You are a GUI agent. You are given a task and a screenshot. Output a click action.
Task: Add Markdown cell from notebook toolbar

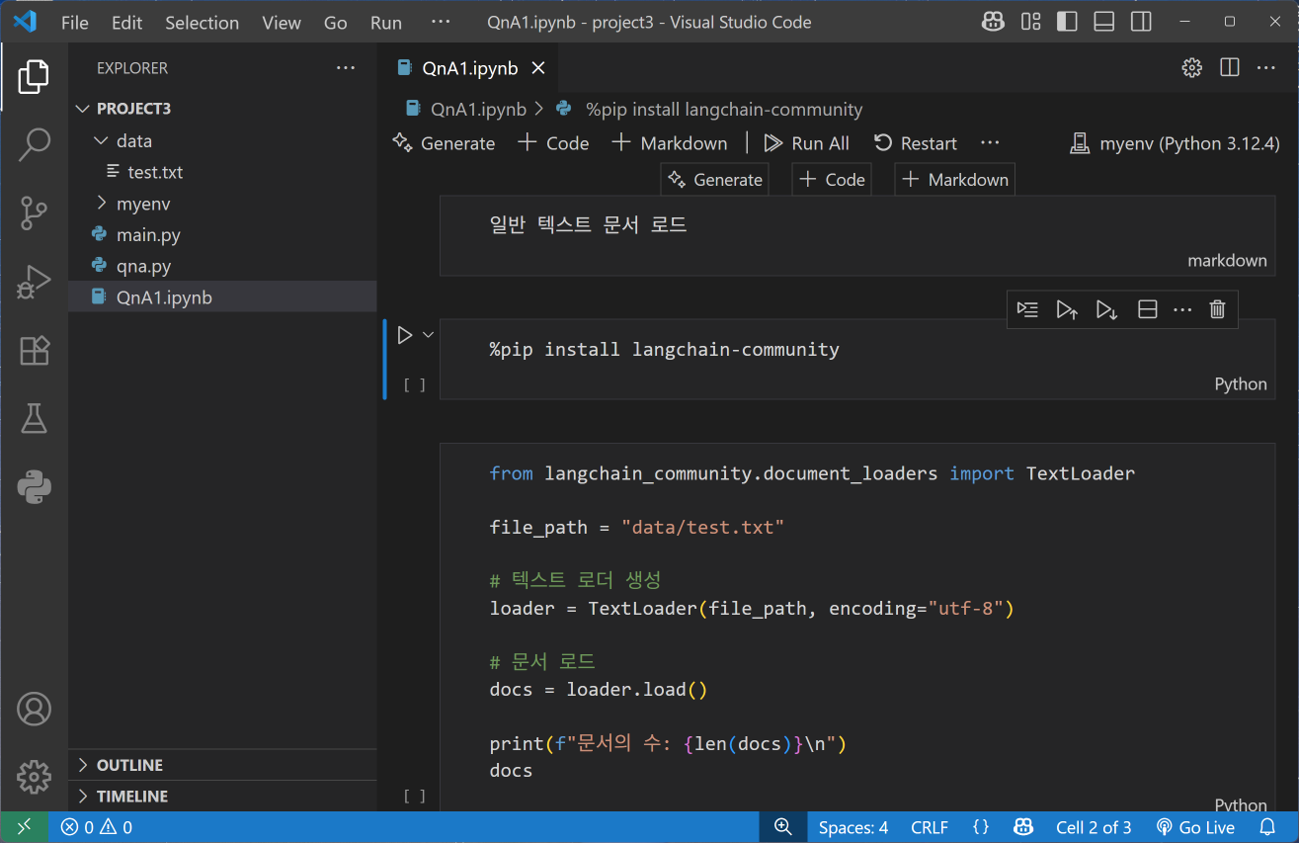pyautogui.click(x=669, y=143)
